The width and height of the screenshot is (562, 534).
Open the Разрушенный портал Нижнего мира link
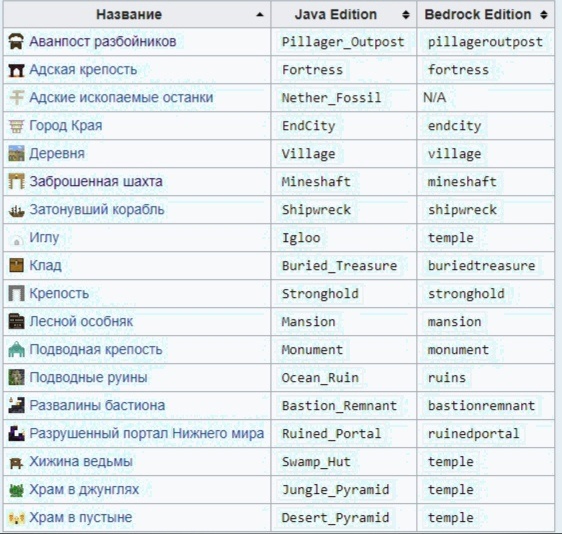click(x=147, y=434)
